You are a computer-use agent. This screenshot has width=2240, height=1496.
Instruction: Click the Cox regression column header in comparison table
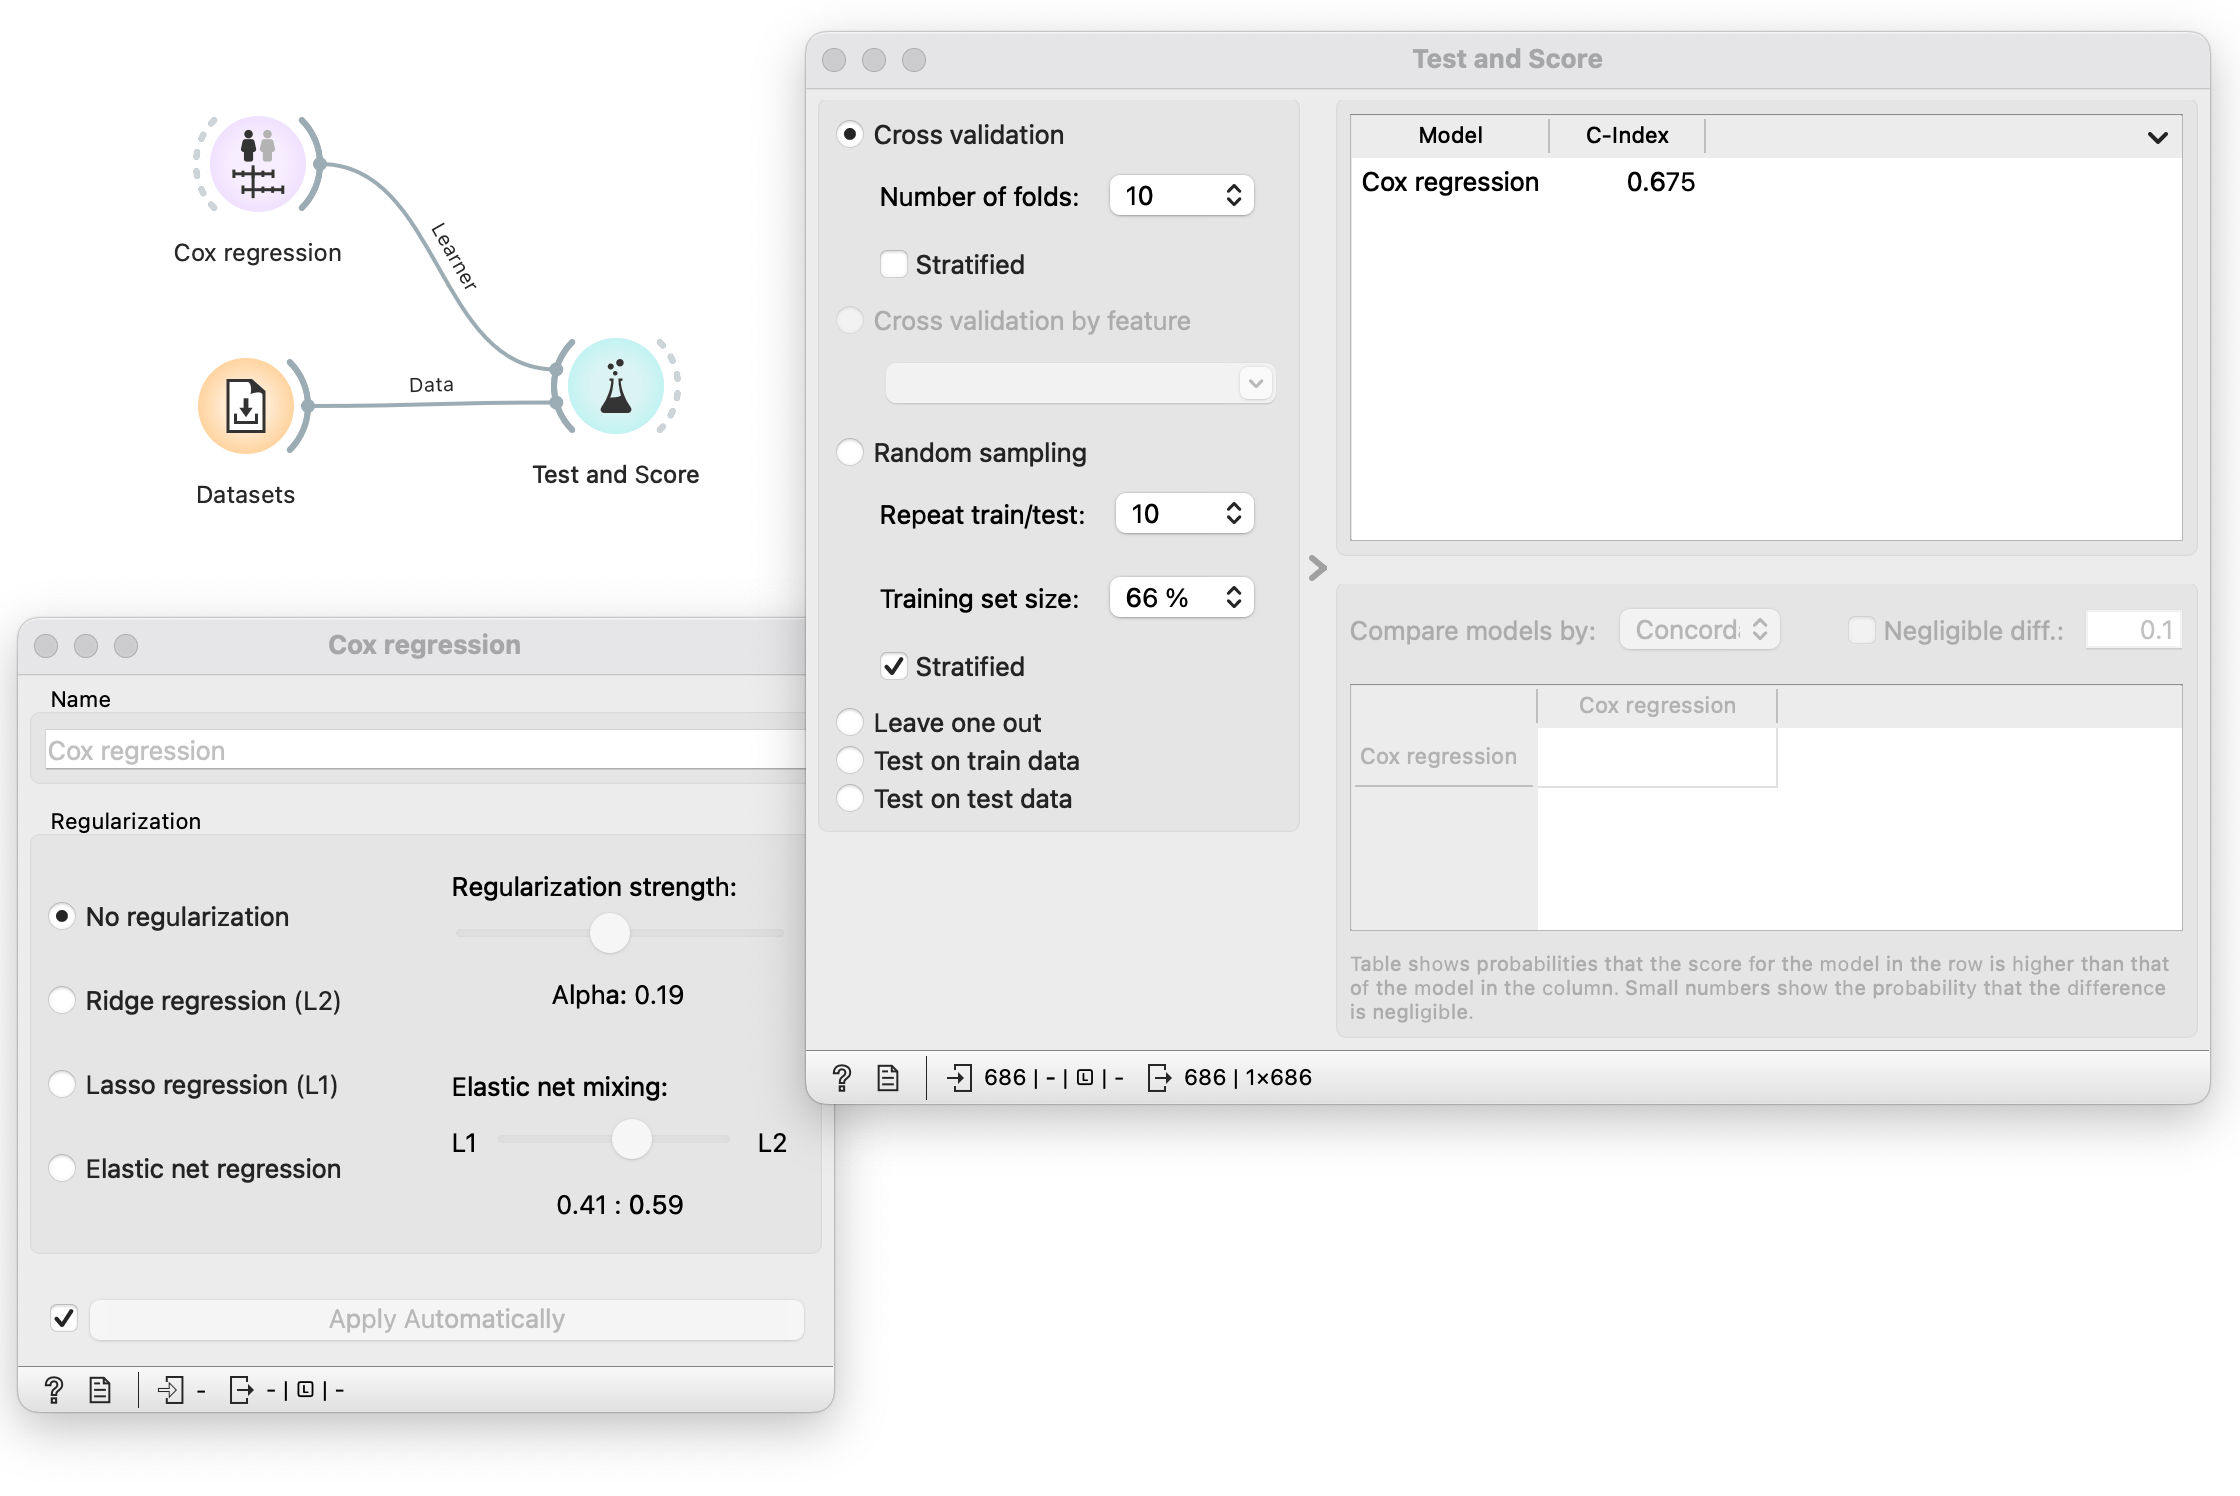click(x=1657, y=705)
